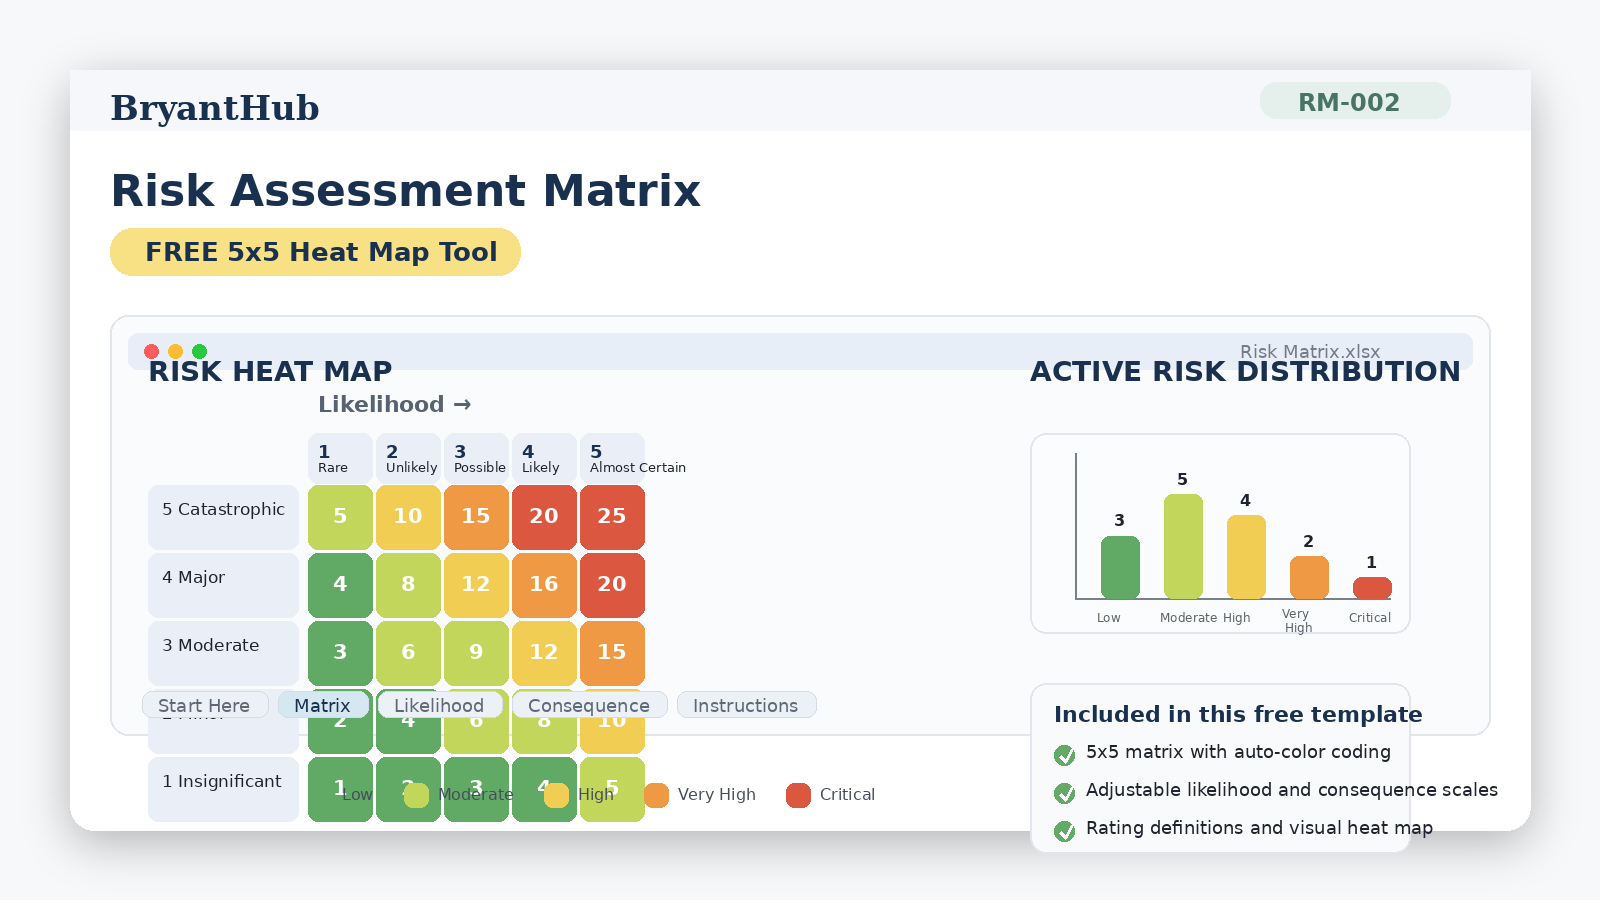Click the Very High orange legend swatch
1600x900 pixels.
pos(657,795)
